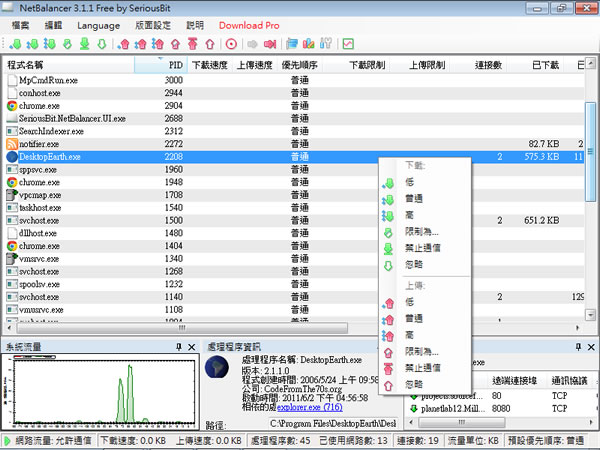The image size is (600, 450).
Task: Set normal upload priority via toolbar icon
Action: pos(140,44)
